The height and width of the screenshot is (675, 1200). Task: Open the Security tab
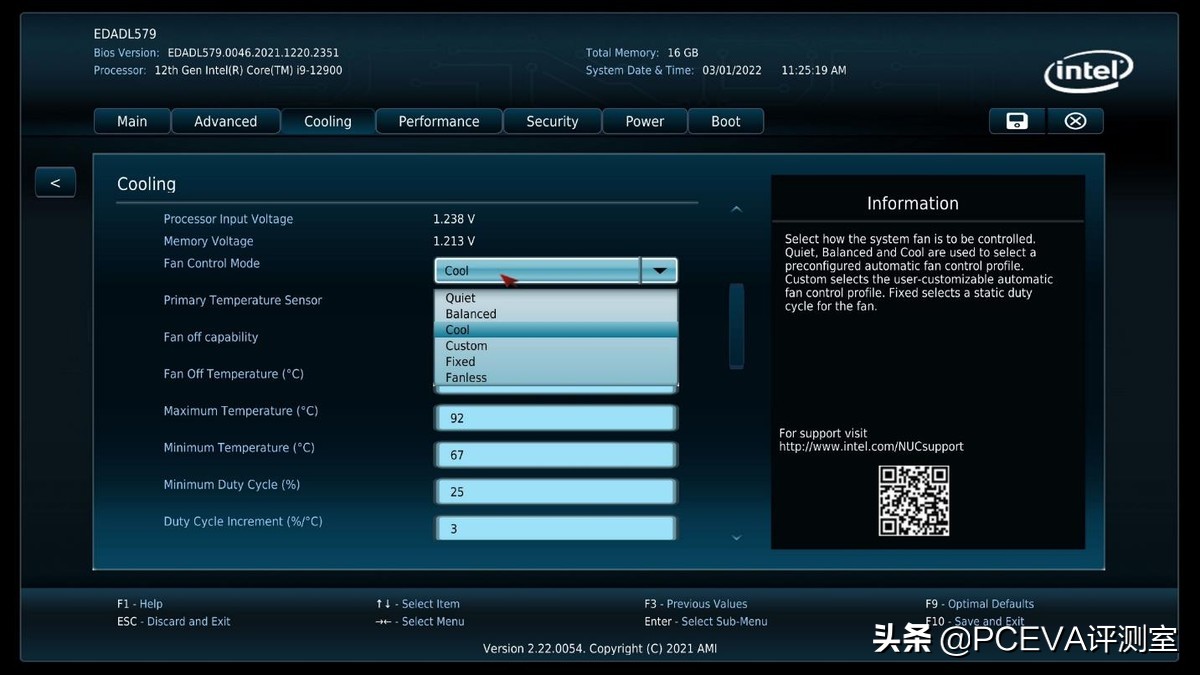tap(552, 122)
